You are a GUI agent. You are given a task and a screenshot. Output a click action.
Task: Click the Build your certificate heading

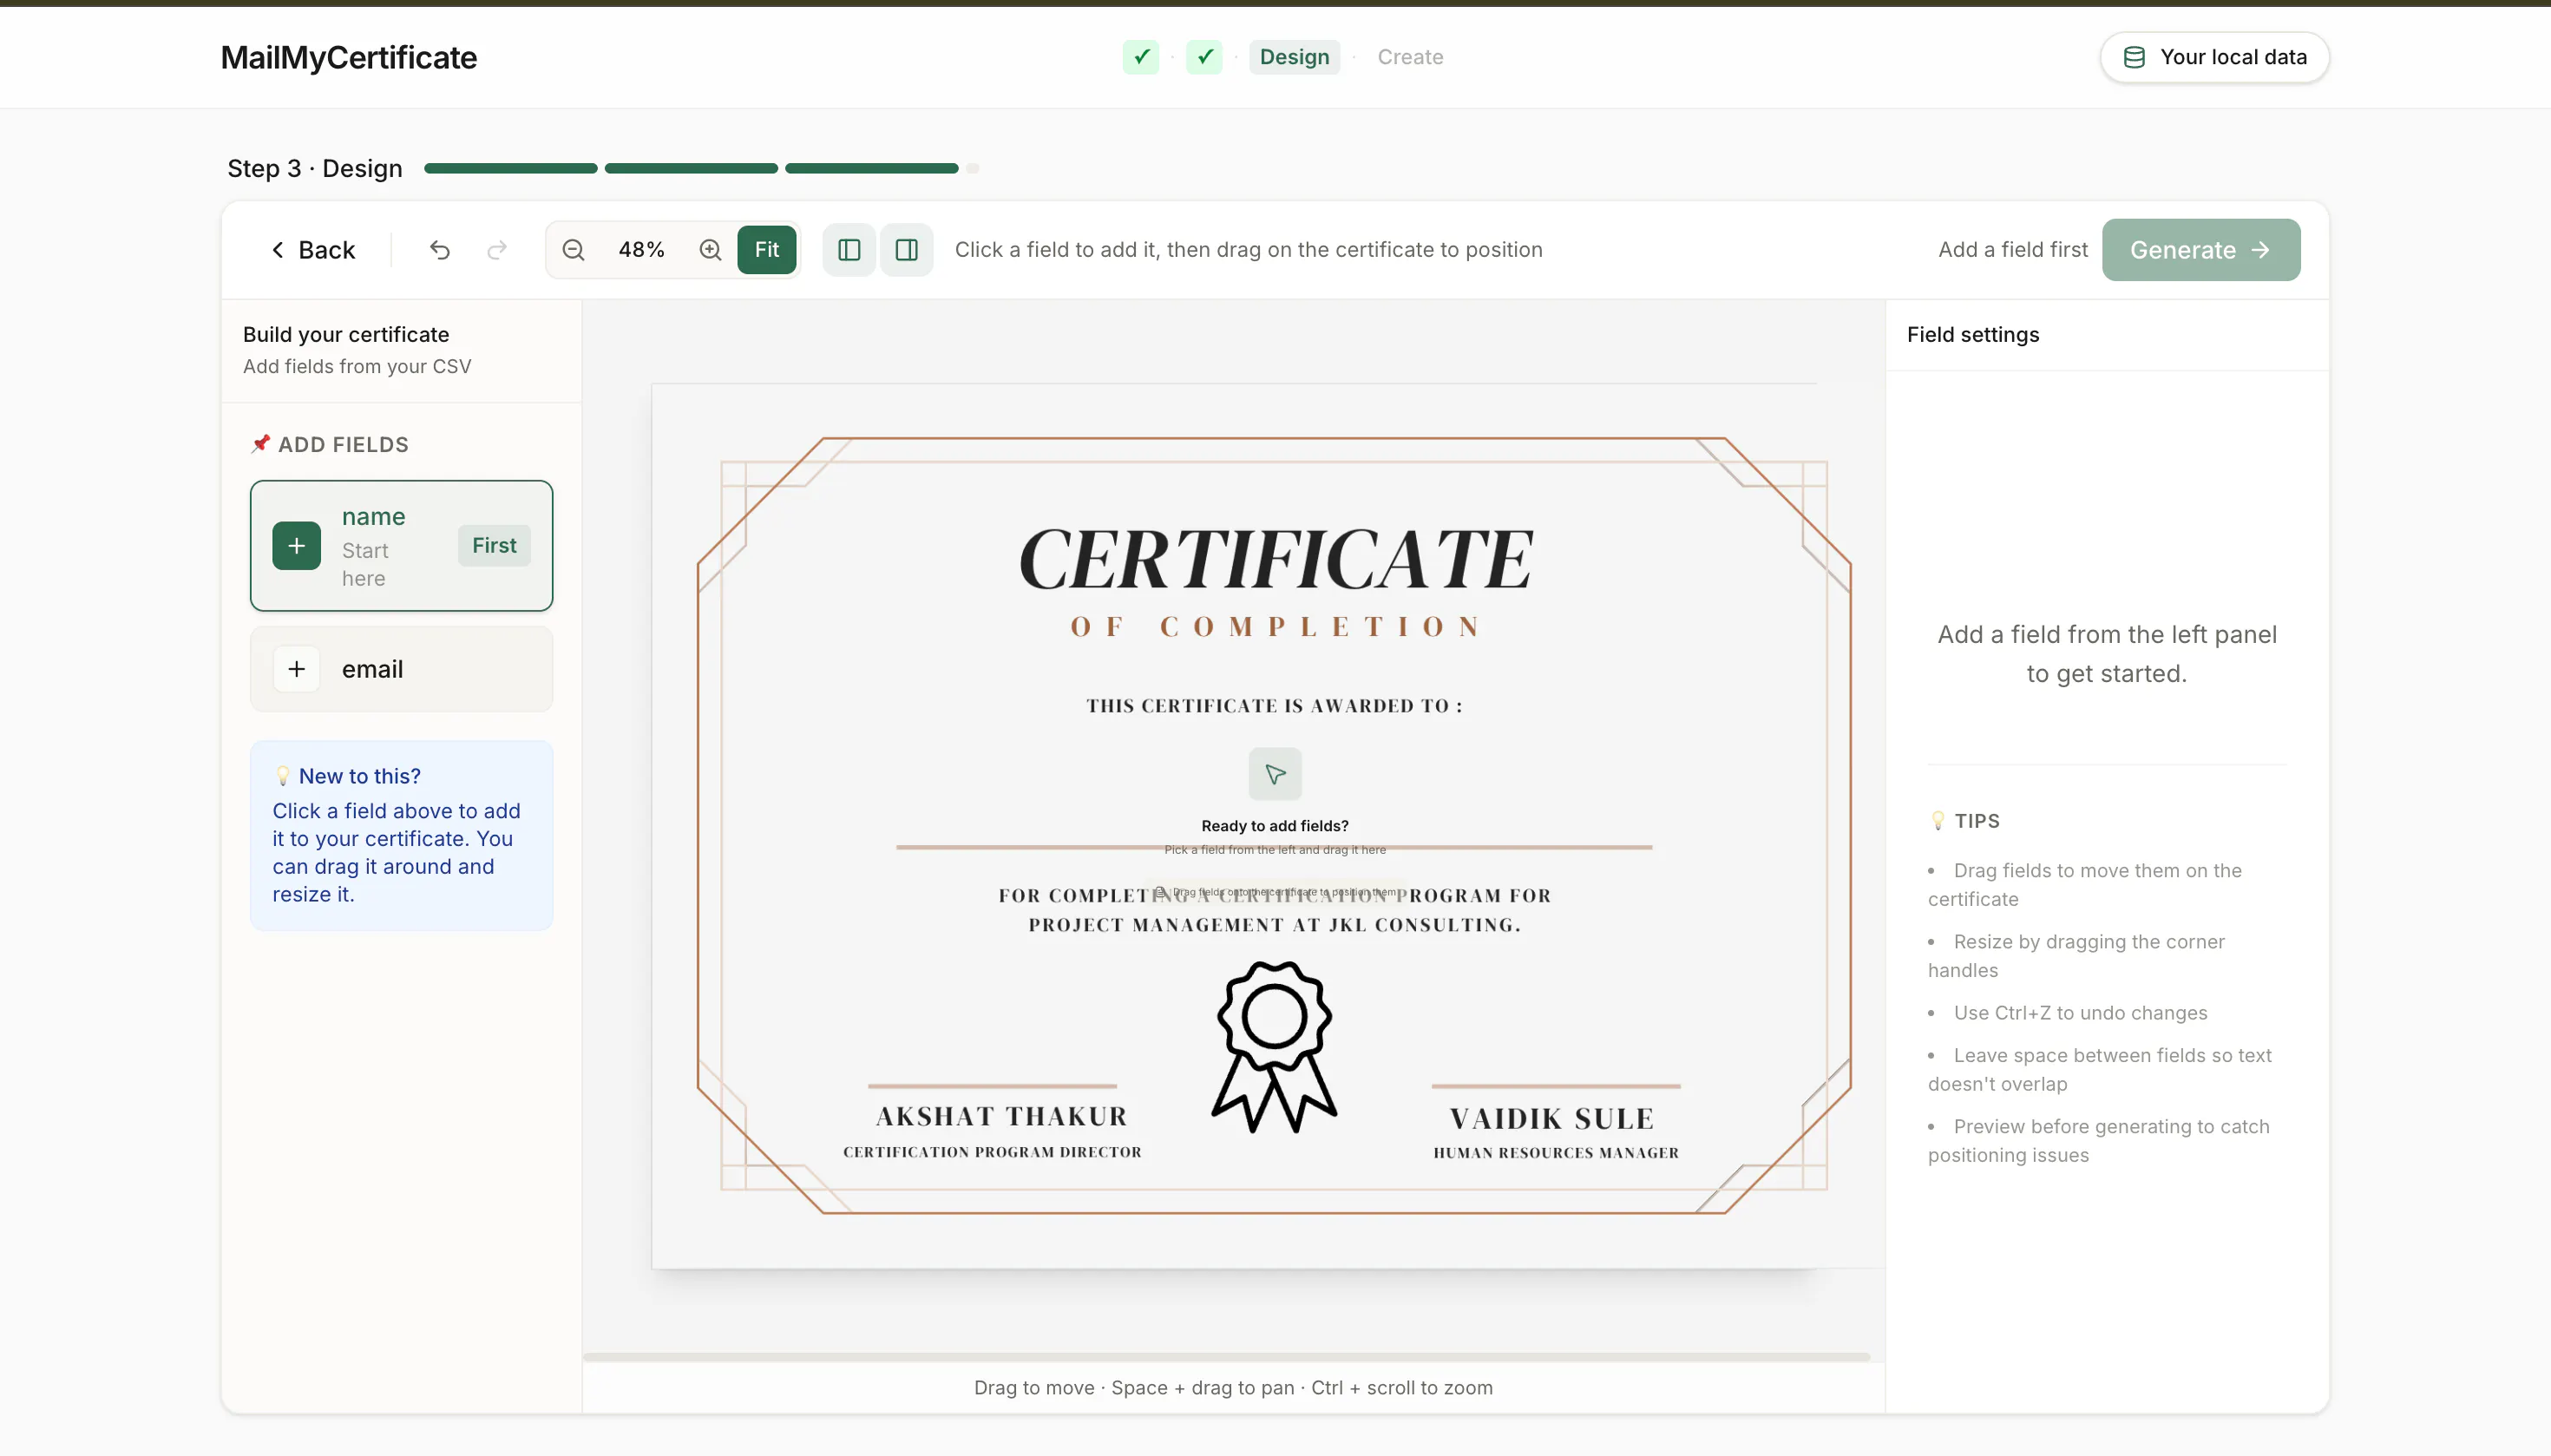pos(346,335)
